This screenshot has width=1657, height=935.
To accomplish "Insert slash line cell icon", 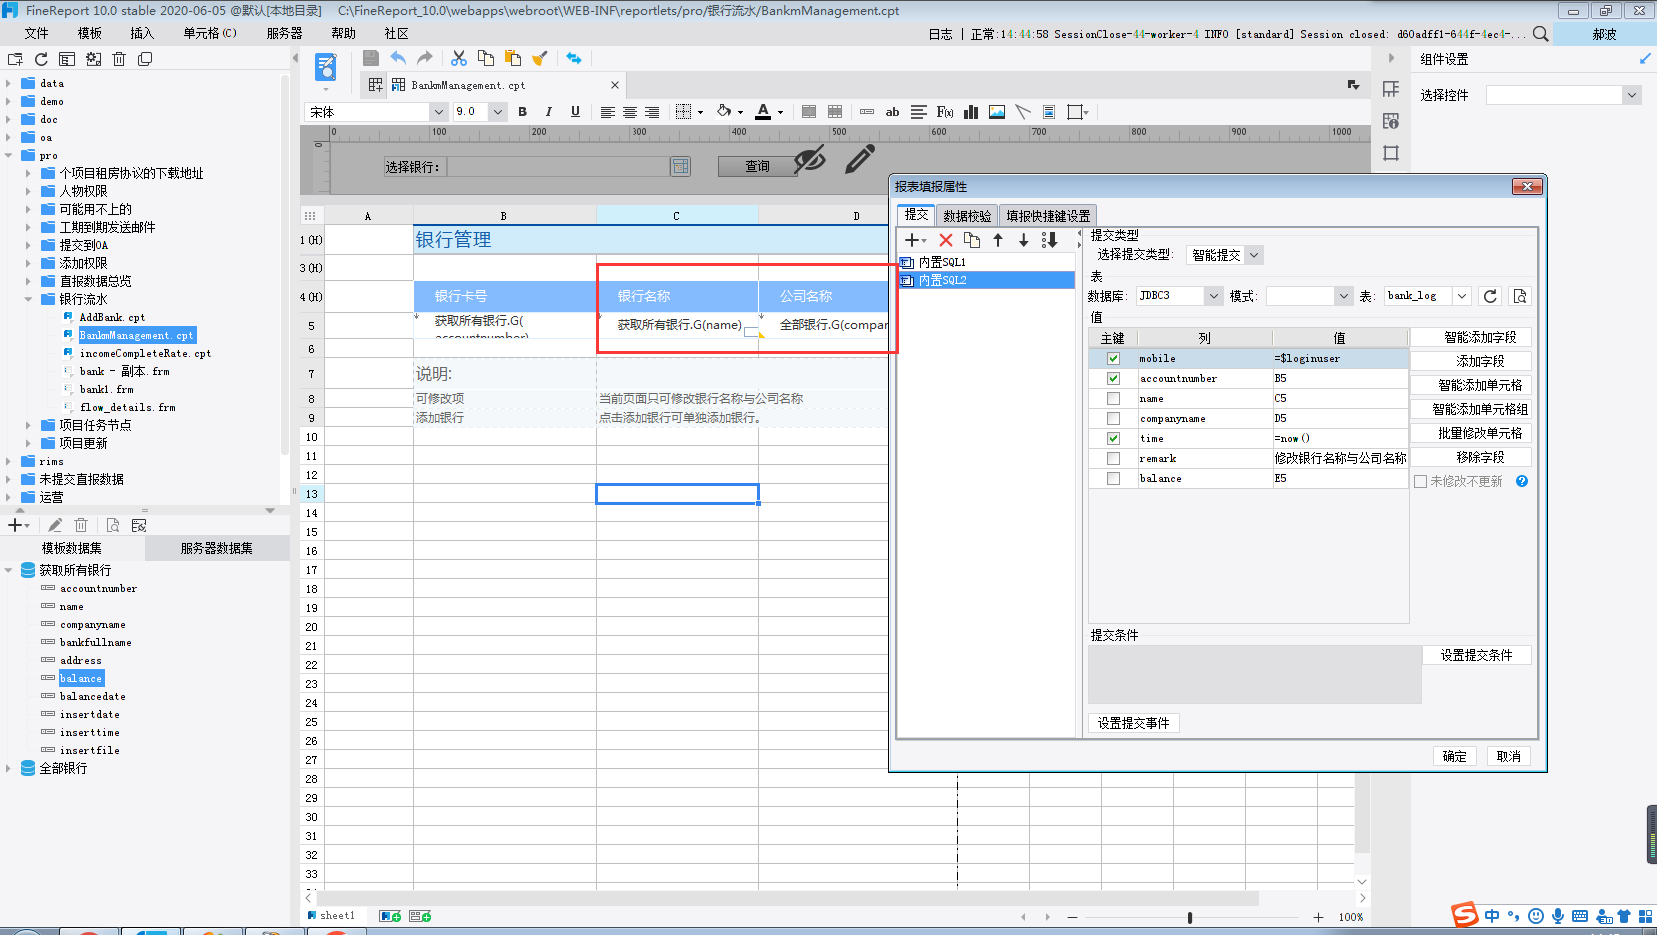I will coord(1023,112).
